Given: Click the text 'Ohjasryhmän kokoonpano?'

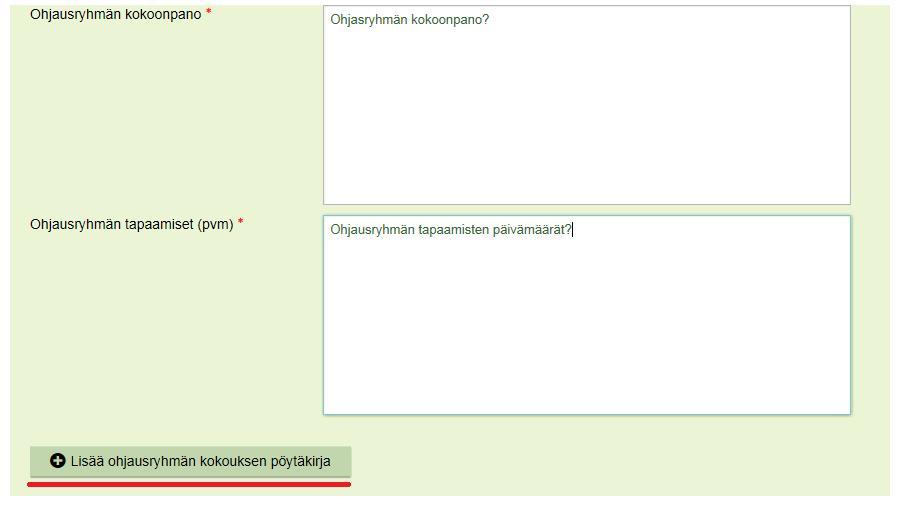Looking at the screenshot, I should pyautogui.click(x=410, y=20).
